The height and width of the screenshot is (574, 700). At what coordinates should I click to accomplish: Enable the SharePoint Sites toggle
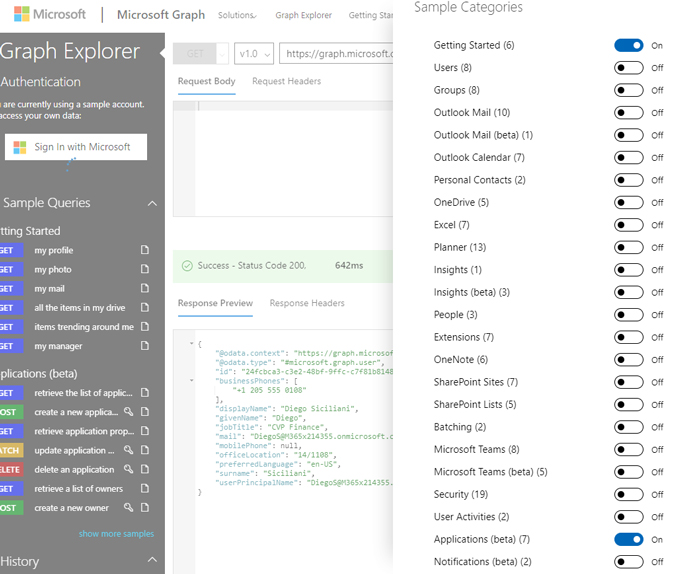coord(629,382)
